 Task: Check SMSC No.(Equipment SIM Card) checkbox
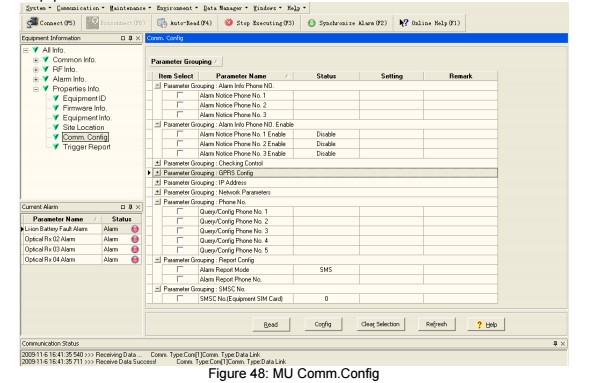tap(180, 298)
